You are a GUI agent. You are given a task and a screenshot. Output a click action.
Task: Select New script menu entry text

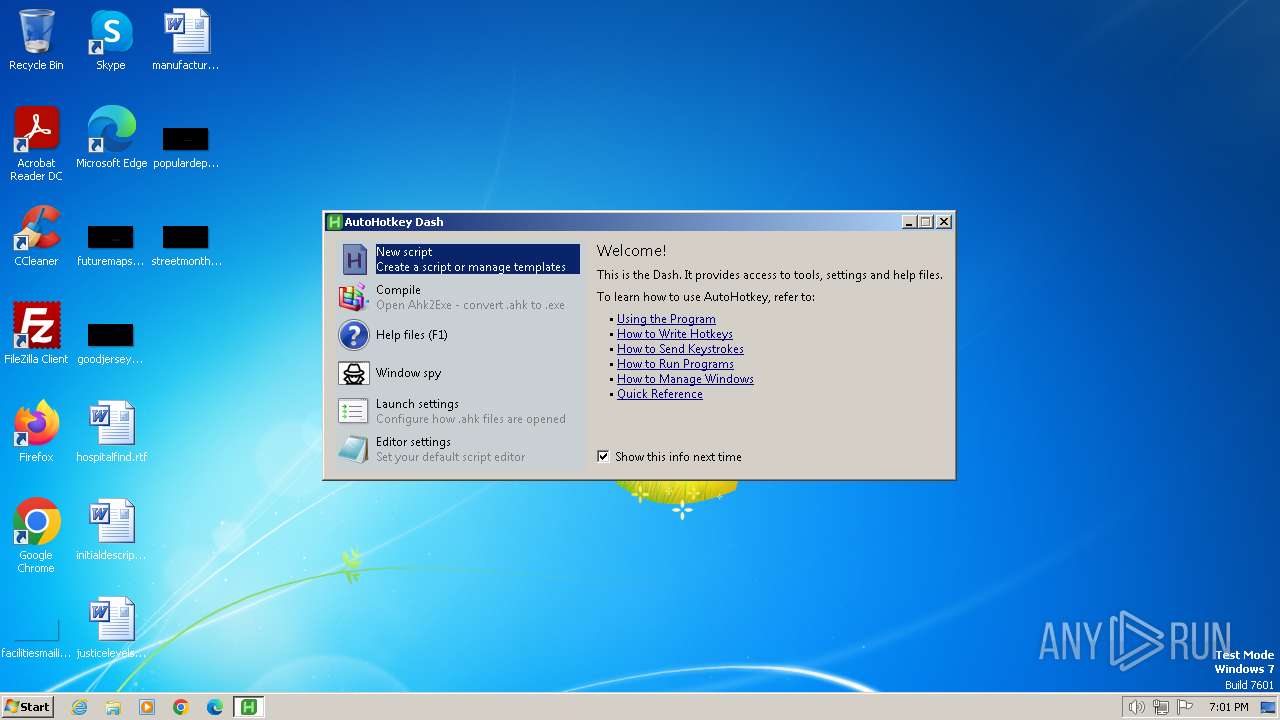point(404,252)
